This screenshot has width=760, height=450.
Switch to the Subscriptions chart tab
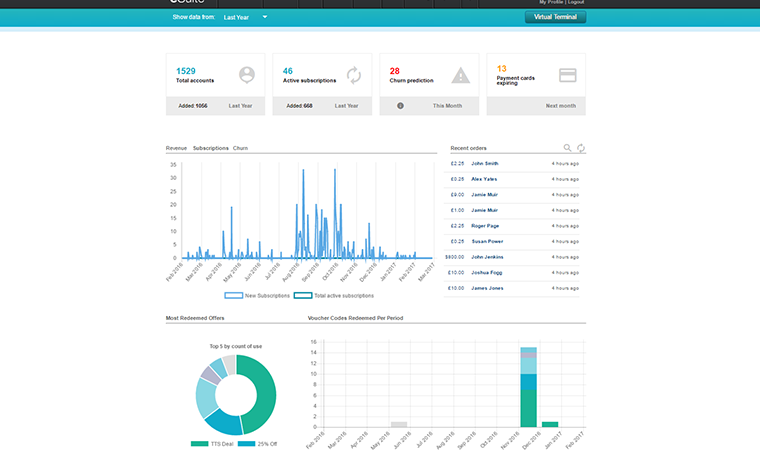pos(210,148)
